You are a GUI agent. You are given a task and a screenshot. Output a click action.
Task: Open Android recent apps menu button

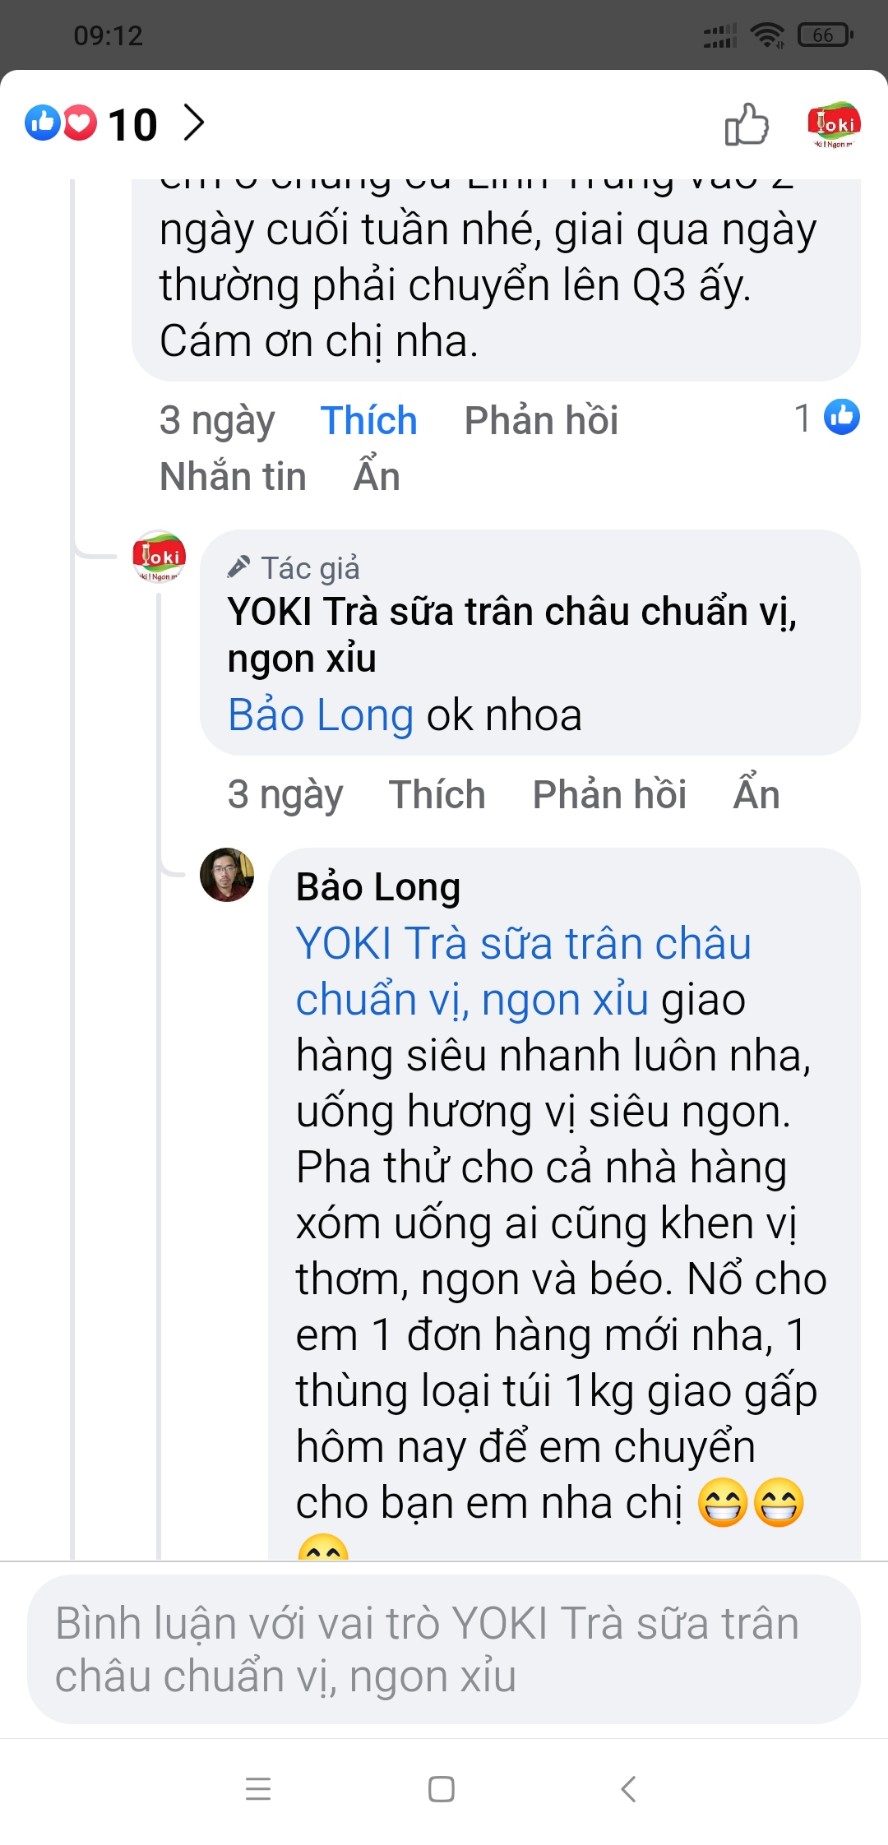(258, 1789)
